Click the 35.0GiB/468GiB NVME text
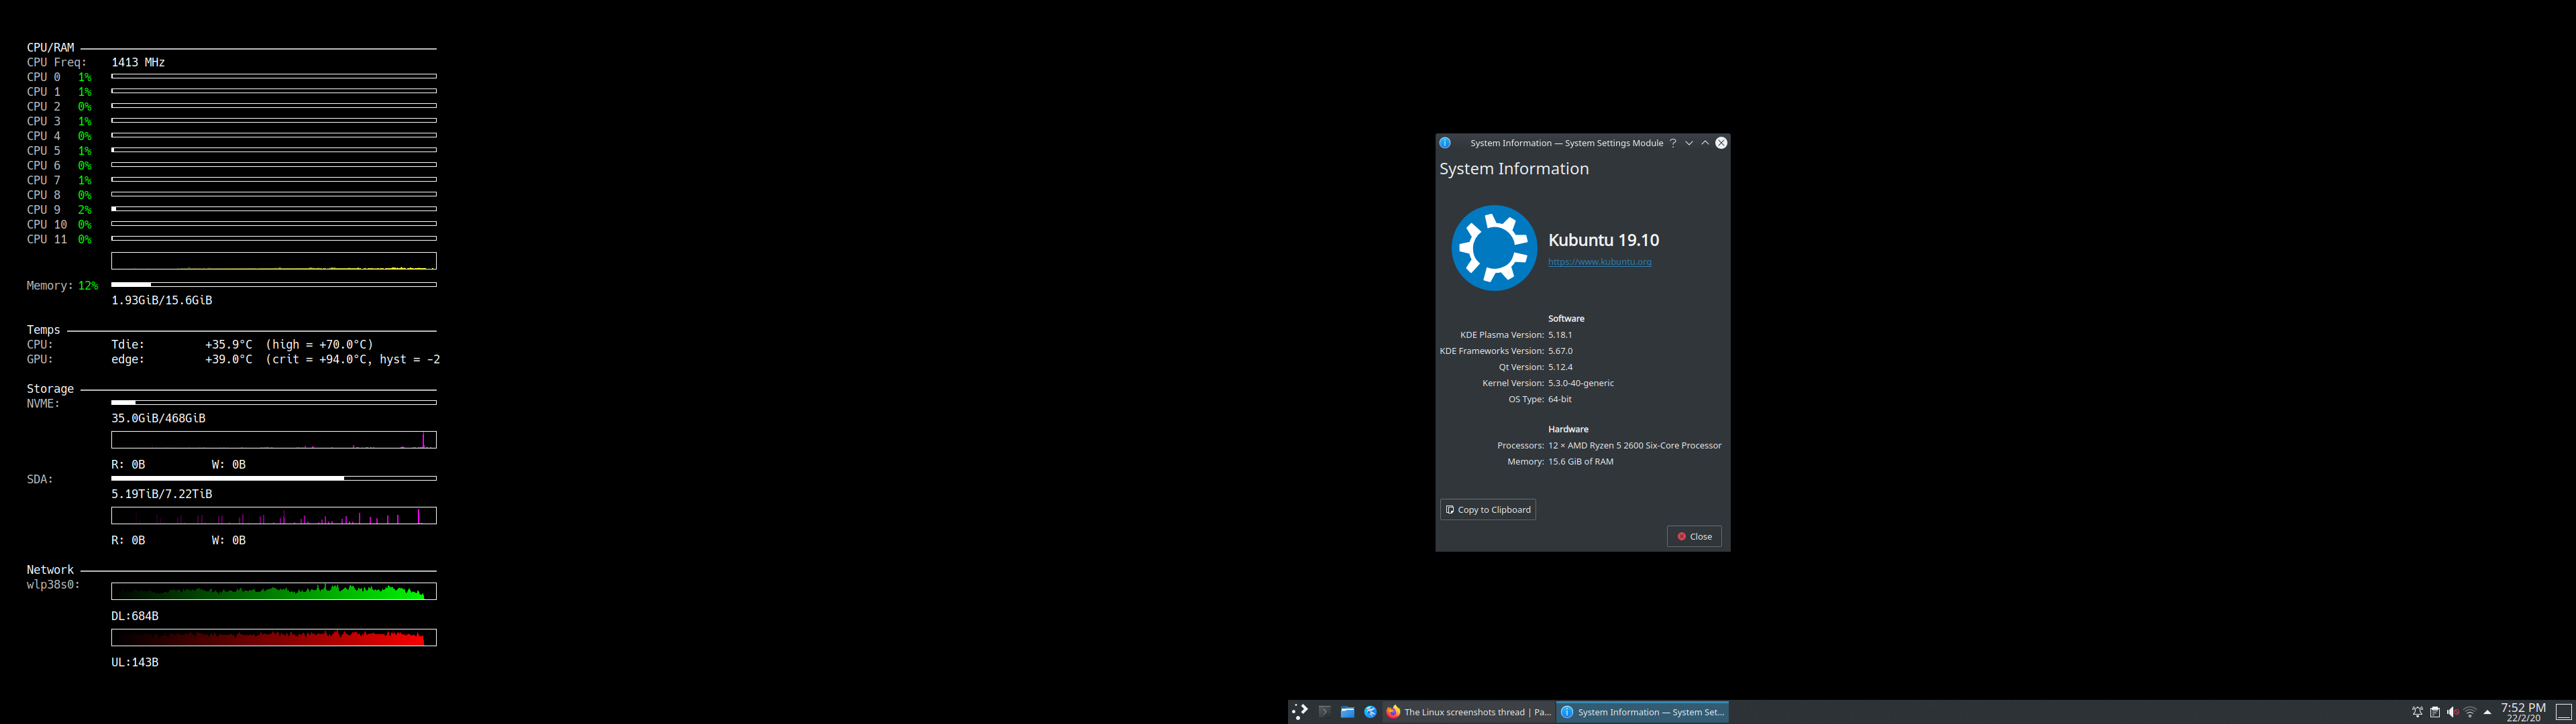The image size is (2576, 724). pos(158,418)
